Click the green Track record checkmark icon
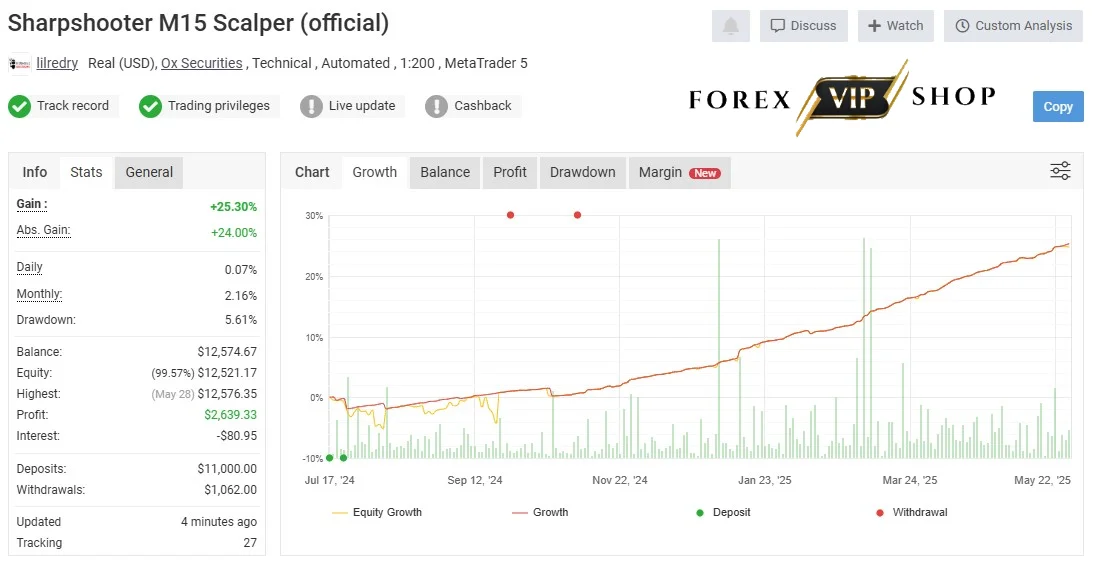The width and height of the screenshot is (1096, 566). [x=20, y=106]
